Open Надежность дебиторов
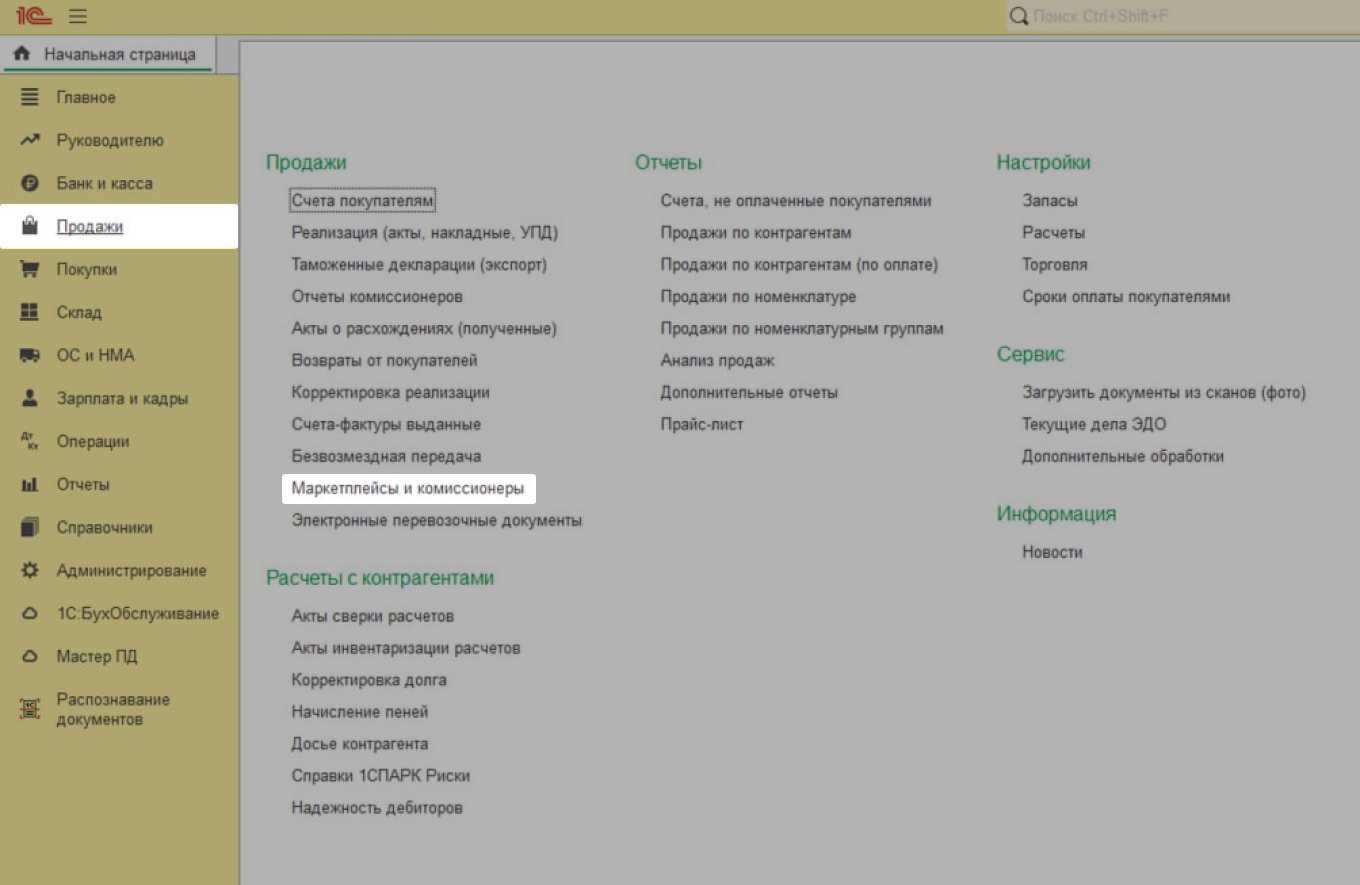Image resolution: width=1360 pixels, height=885 pixels. click(377, 808)
